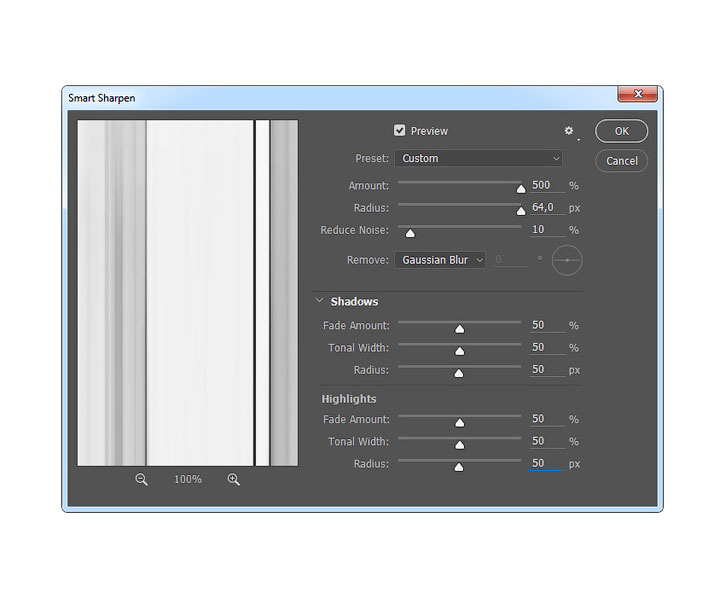Click the Cancel button

pyautogui.click(x=621, y=161)
